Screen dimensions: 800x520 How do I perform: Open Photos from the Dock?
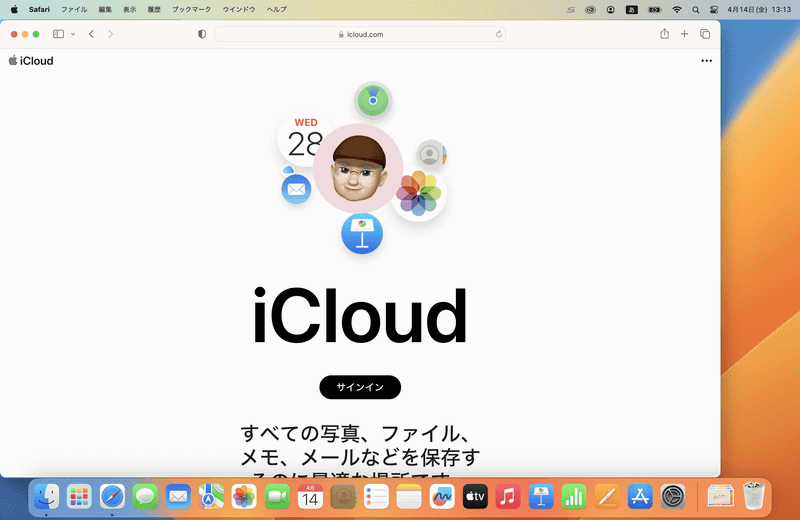coord(244,497)
